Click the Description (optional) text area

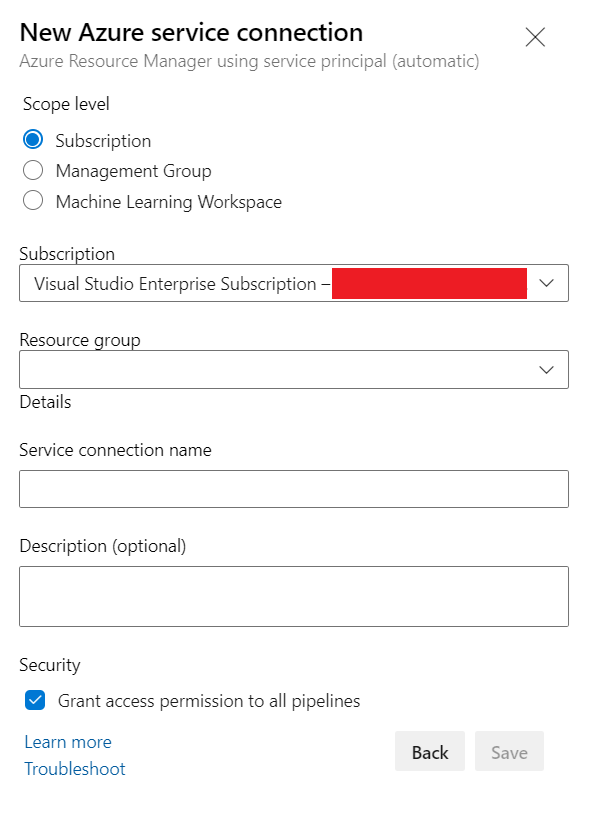tap(294, 597)
